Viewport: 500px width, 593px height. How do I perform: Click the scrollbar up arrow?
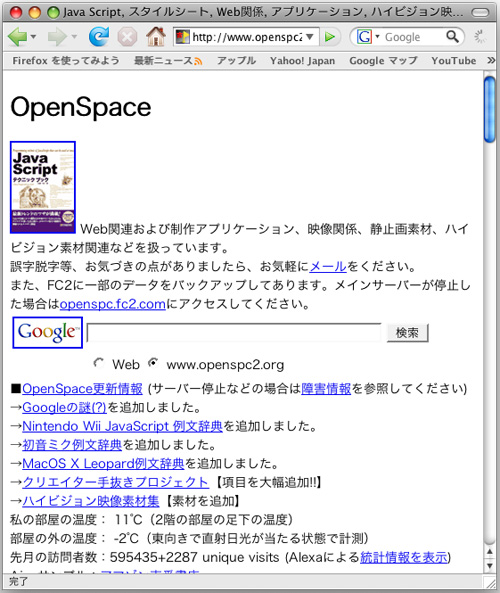tap(490, 552)
